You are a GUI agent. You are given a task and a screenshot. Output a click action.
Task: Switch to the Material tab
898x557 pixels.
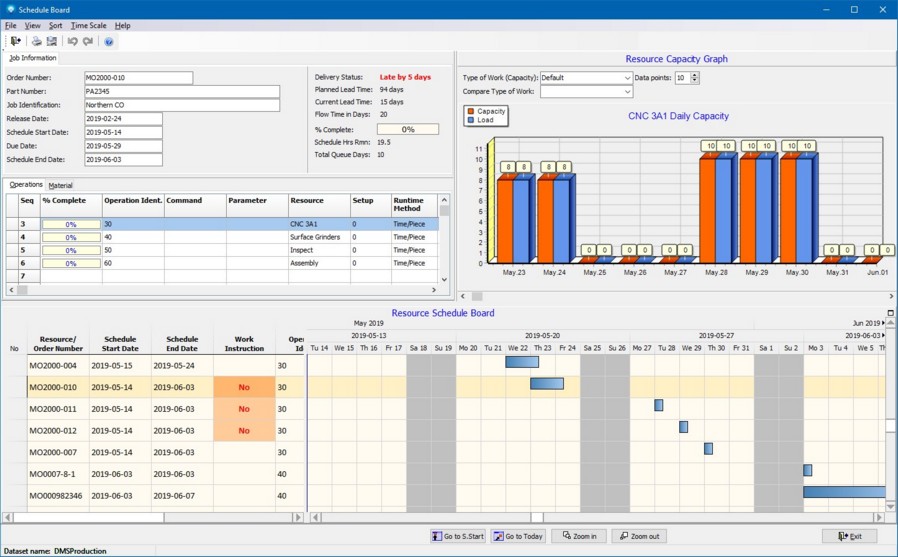click(x=60, y=185)
